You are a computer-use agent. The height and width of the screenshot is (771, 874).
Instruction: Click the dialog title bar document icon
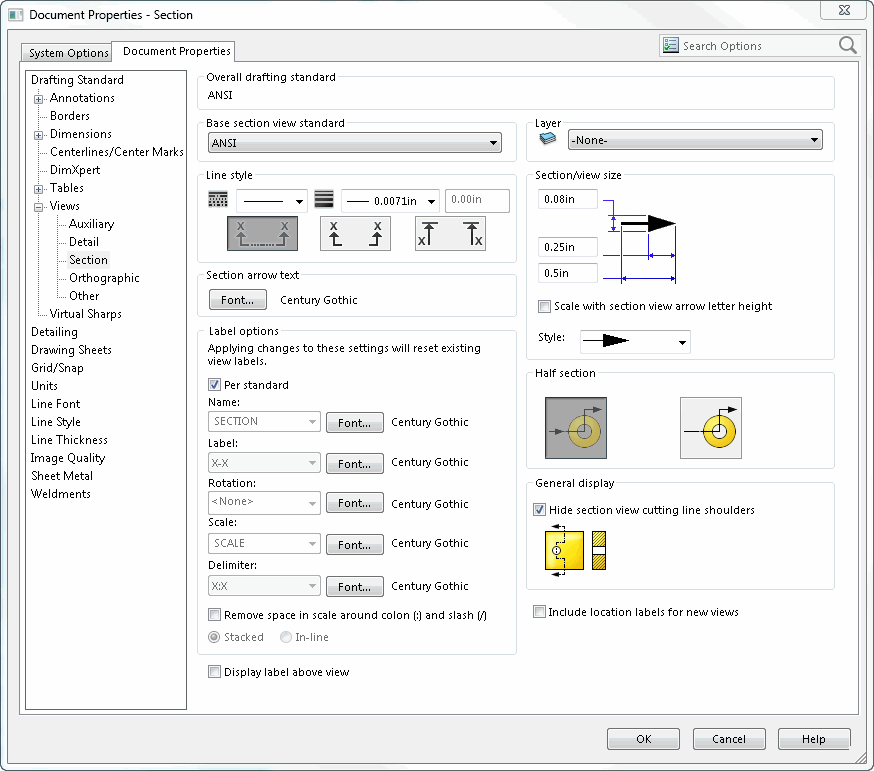pyautogui.click(x=16, y=15)
